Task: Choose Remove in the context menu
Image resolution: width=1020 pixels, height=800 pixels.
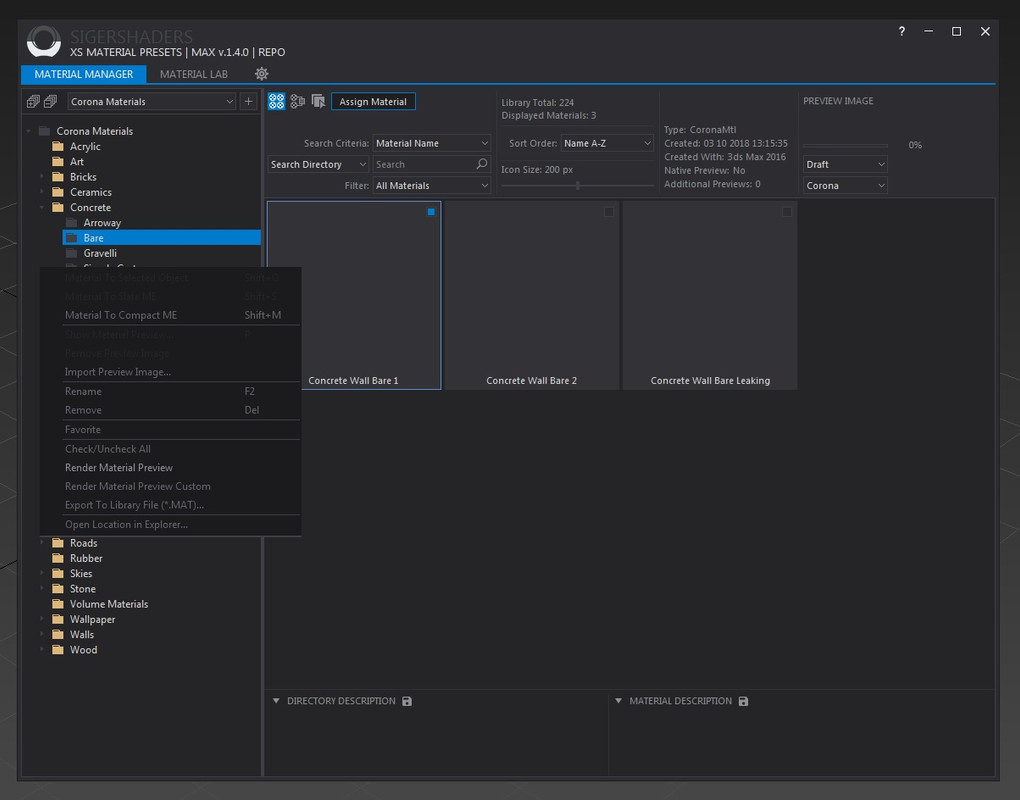Action: tap(170, 410)
